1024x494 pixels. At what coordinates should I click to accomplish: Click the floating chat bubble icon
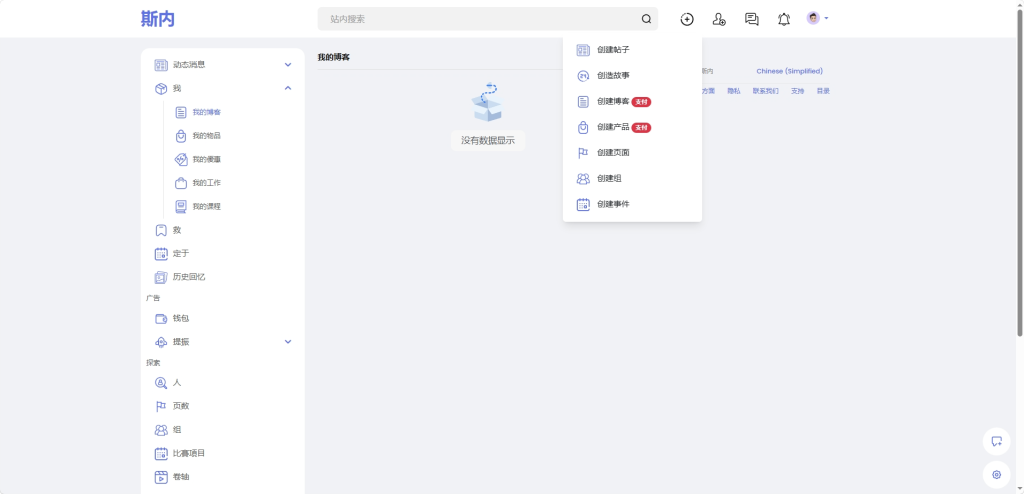pyautogui.click(x=997, y=441)
